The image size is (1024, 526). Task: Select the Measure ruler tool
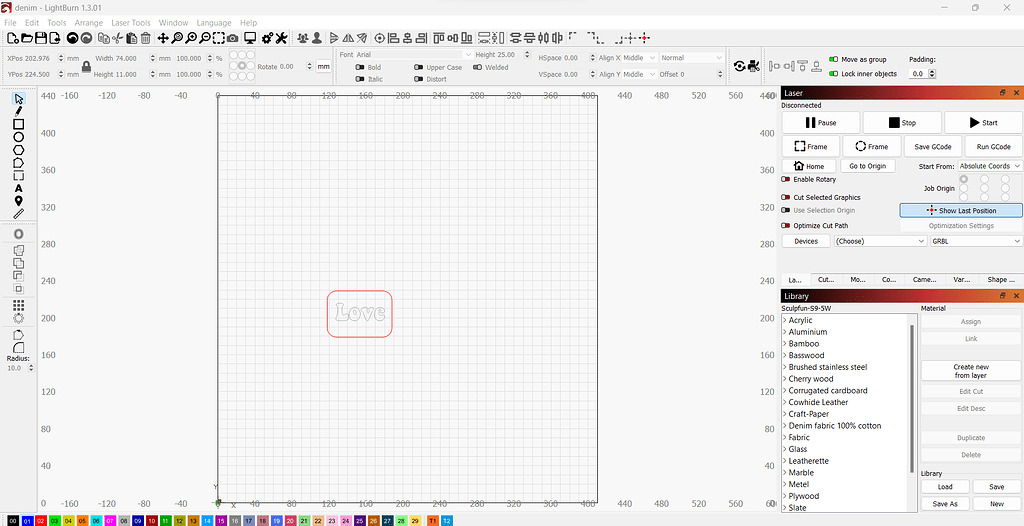point(18,214)
